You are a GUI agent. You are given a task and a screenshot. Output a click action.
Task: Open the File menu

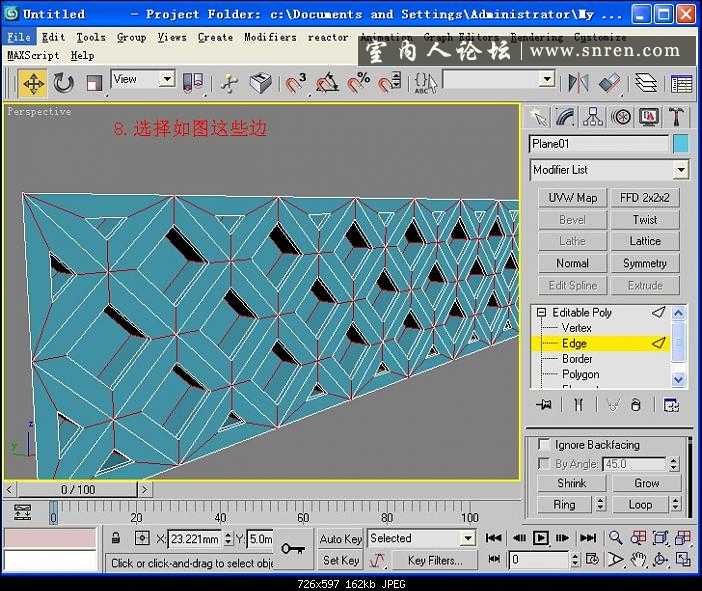[x=19, y=37]
